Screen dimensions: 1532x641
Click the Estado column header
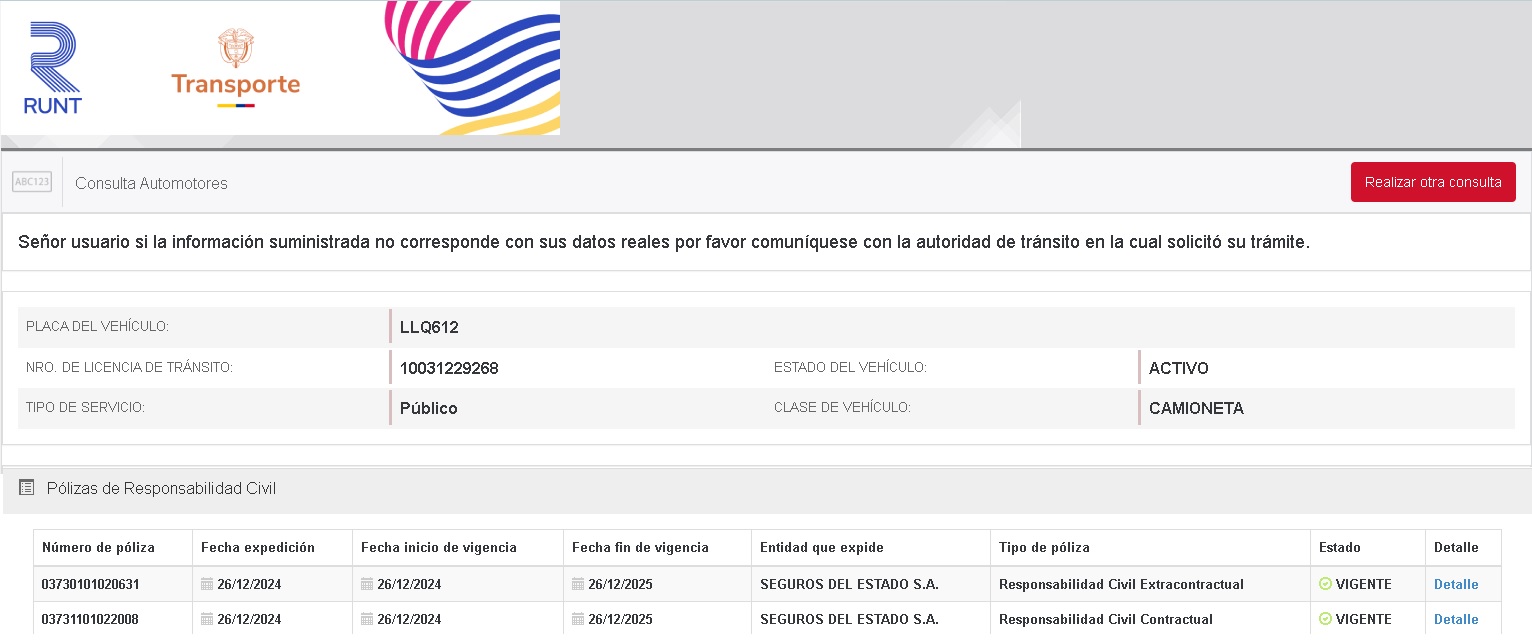pyautogui.click(x=1339, y=547)
